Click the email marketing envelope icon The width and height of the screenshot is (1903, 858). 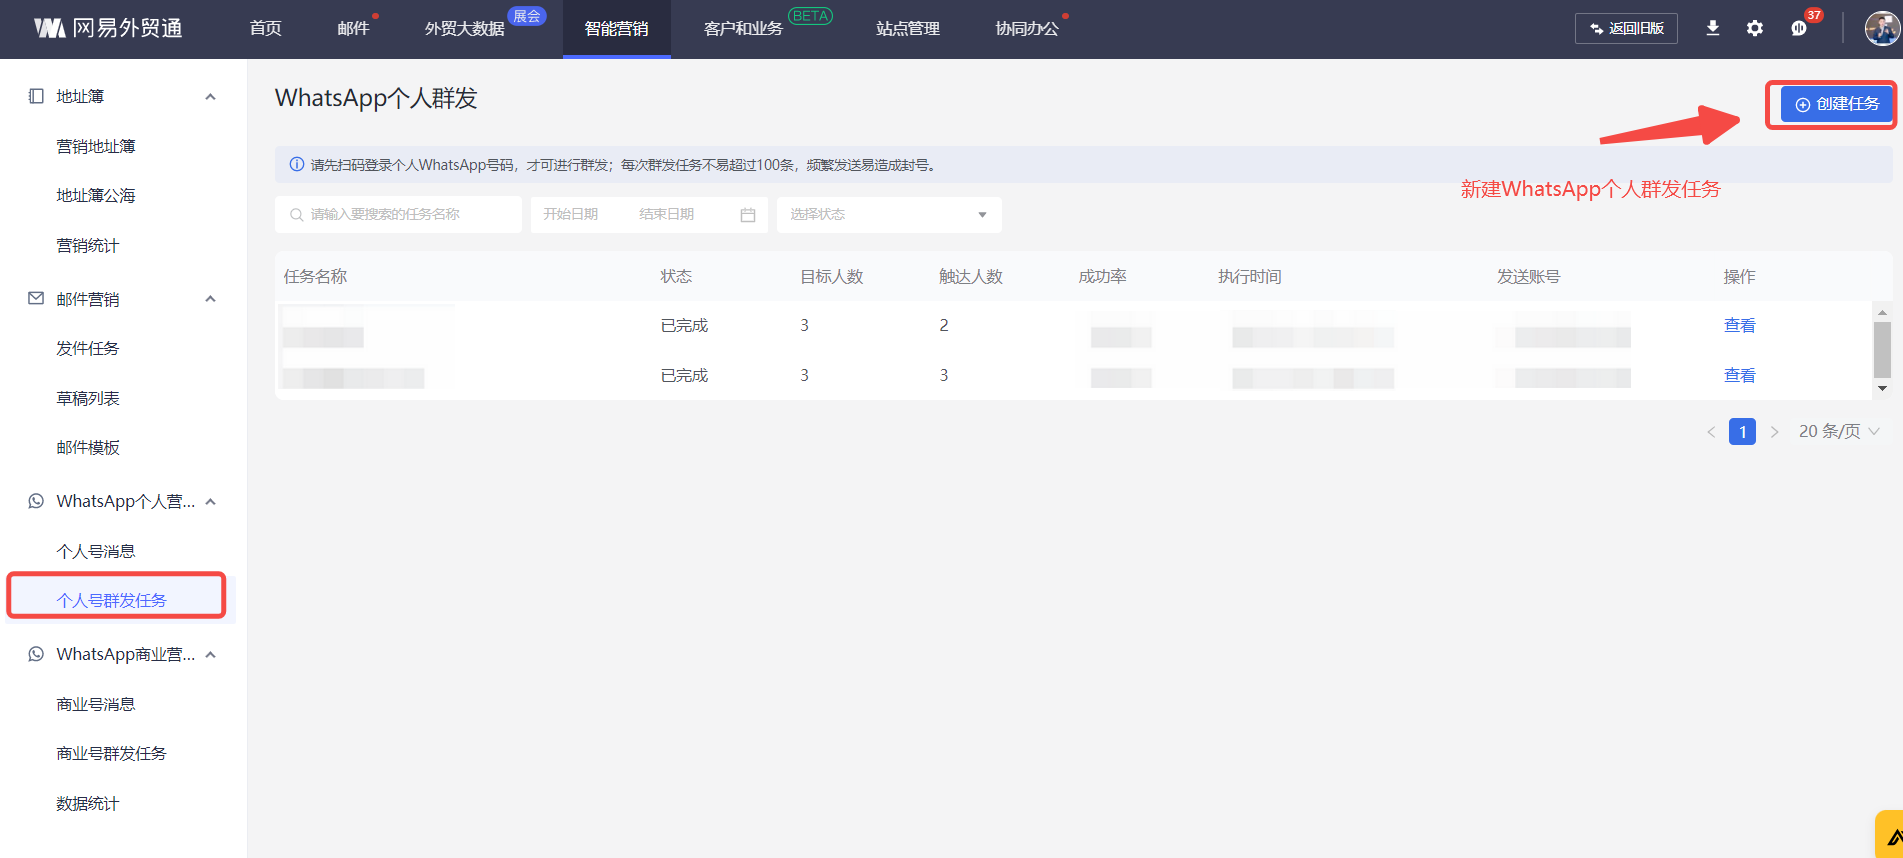tap(36, 298)
